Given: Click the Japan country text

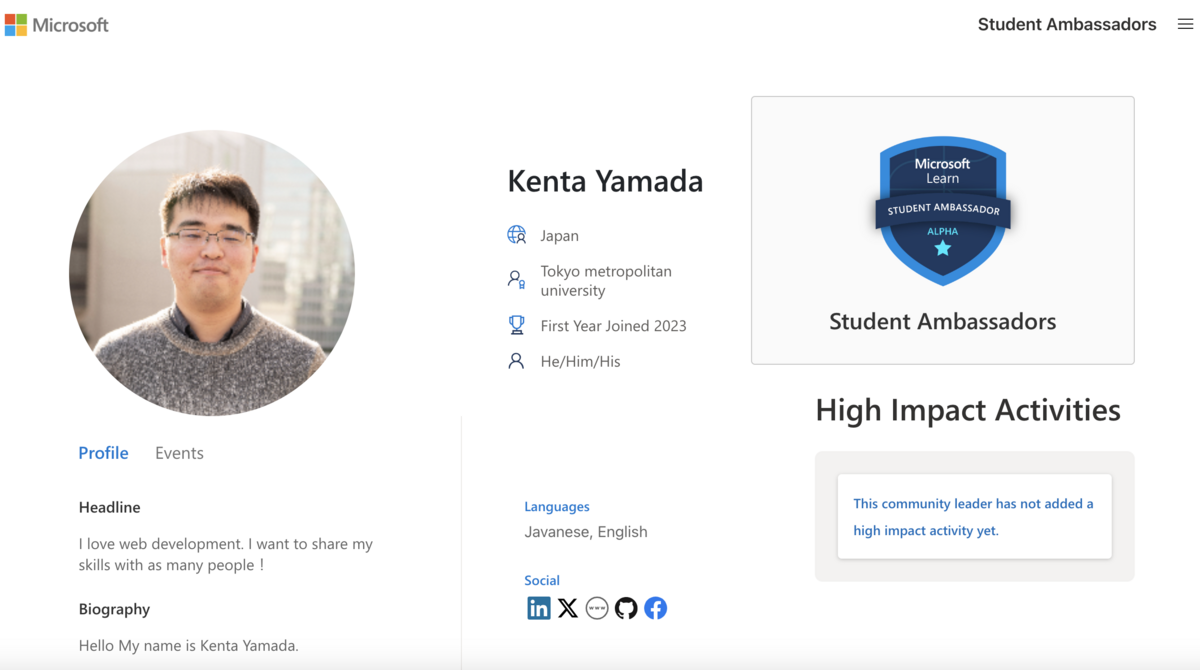Looking at the screenshot, I should (559, 236).
